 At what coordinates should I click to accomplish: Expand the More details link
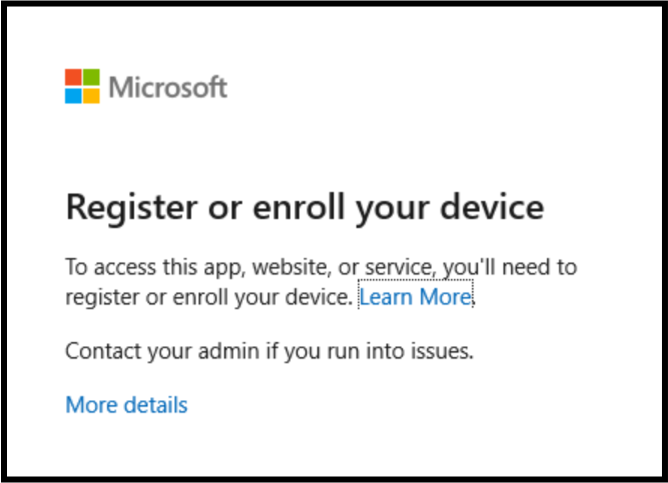[x=126, y=405]
